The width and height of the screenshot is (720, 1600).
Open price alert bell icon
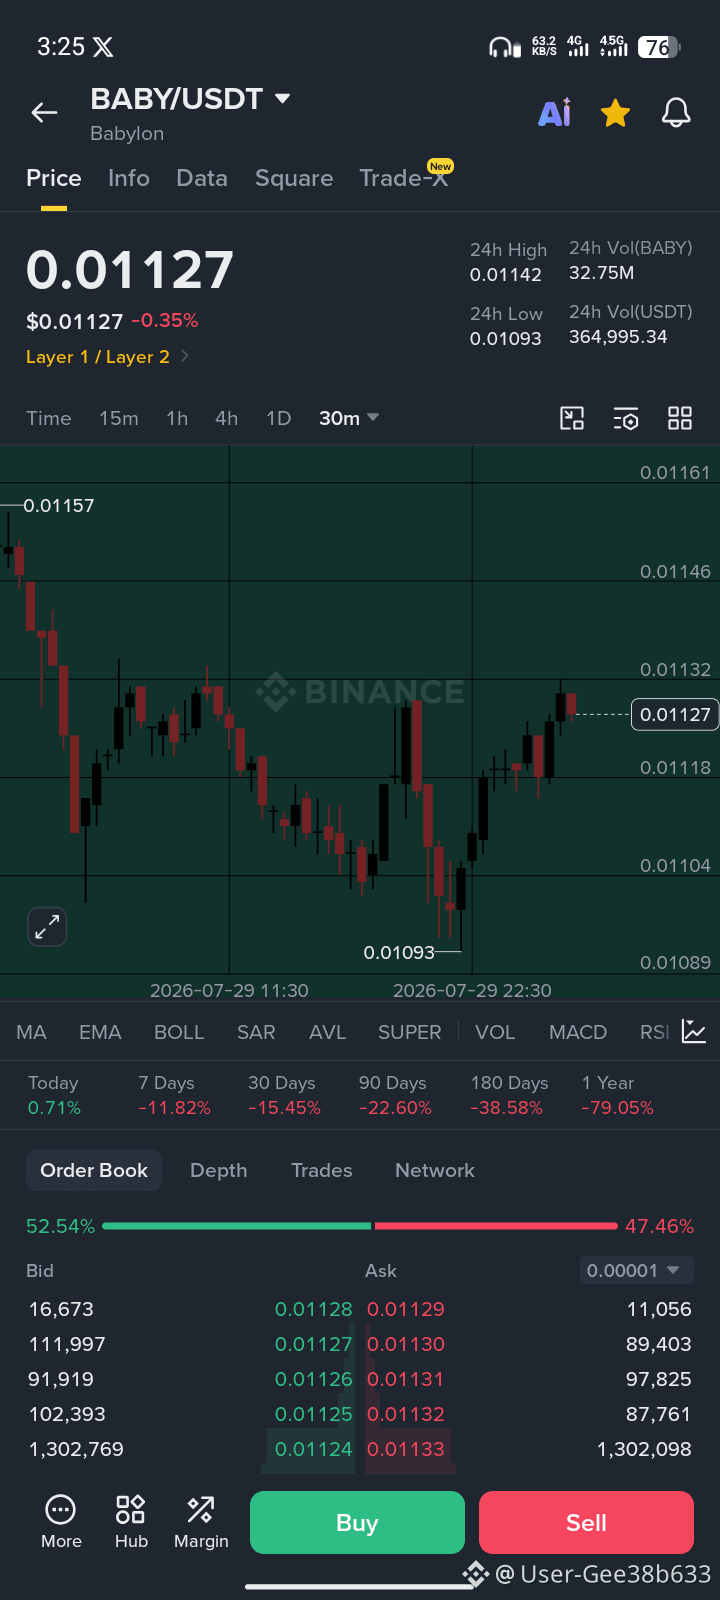(677, 113)
